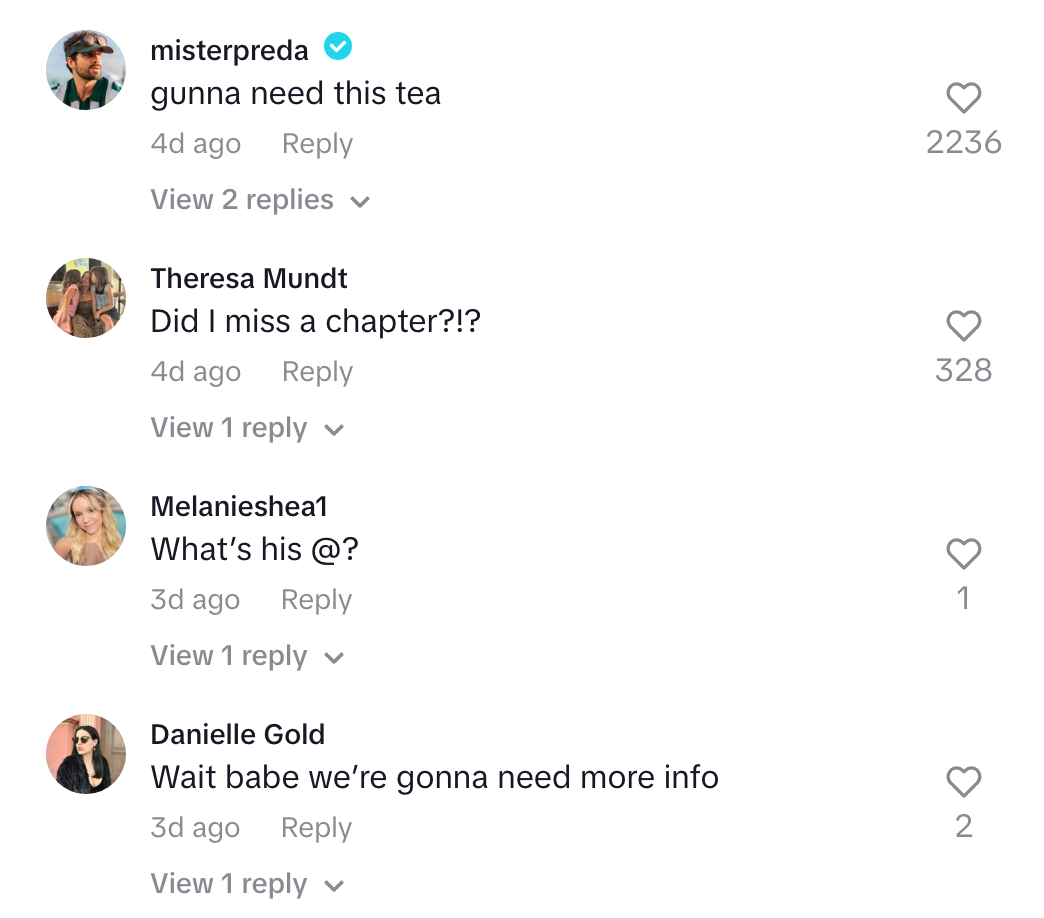Open Theresa Mundt's profile avatar
This screenshot has height=918, width=1044.
click(86, 298)
